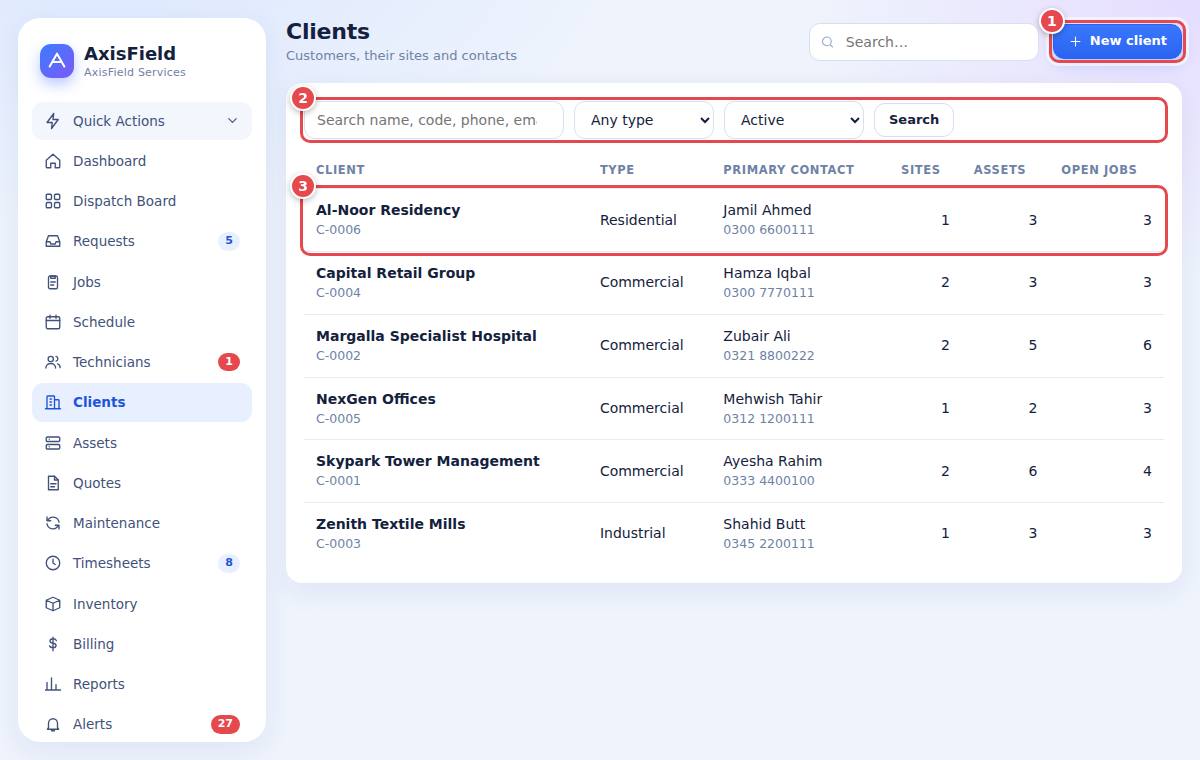Open the Active status dropdown
Screen dimensions: 1200x760
pyautogui.click(x=794, y=120)
